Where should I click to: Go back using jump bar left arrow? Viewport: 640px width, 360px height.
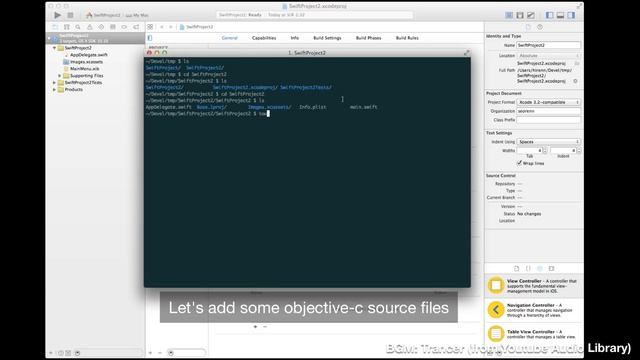coord(162,27)
